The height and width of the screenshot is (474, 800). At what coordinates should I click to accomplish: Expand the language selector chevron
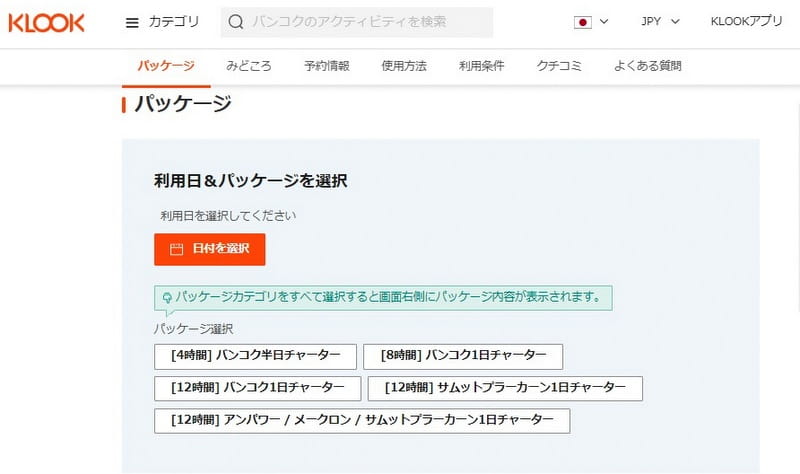604,22
